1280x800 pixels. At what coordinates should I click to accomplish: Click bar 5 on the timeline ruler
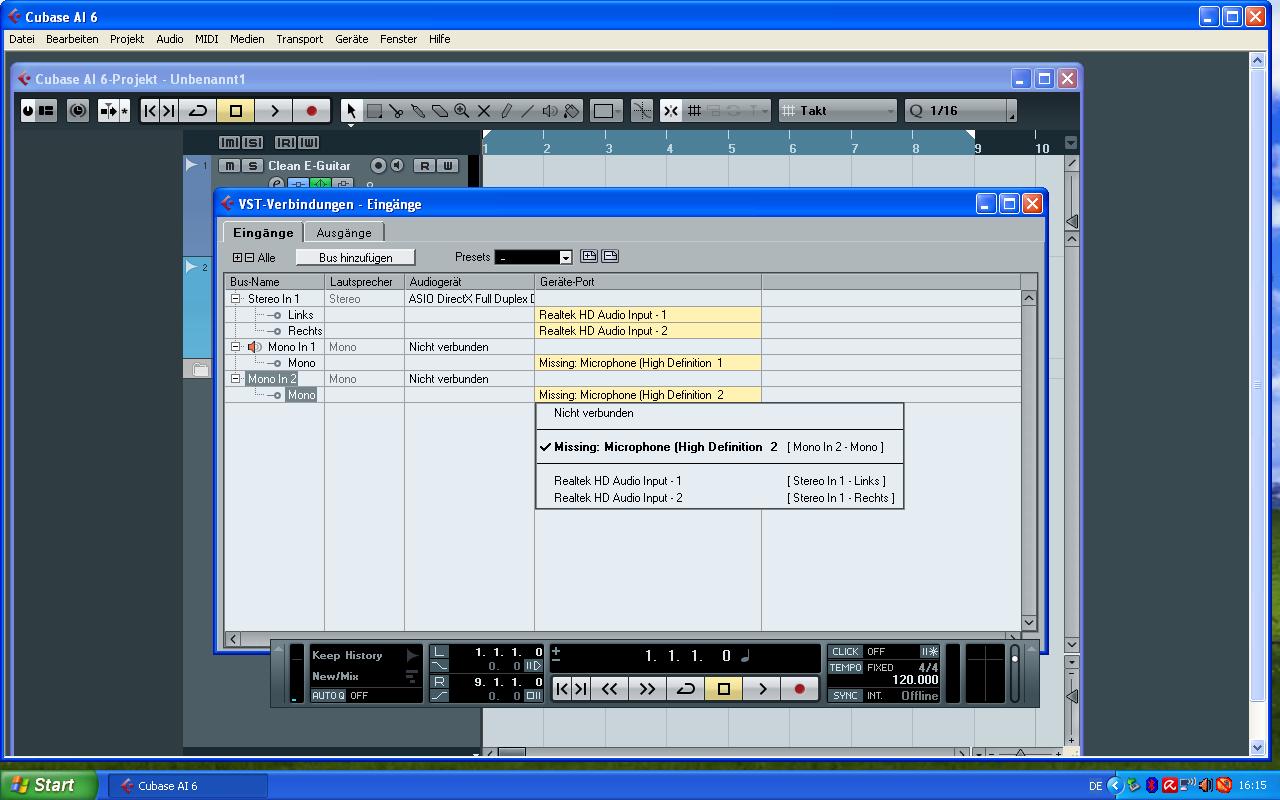pyautogui.click(x=731, y=148)
